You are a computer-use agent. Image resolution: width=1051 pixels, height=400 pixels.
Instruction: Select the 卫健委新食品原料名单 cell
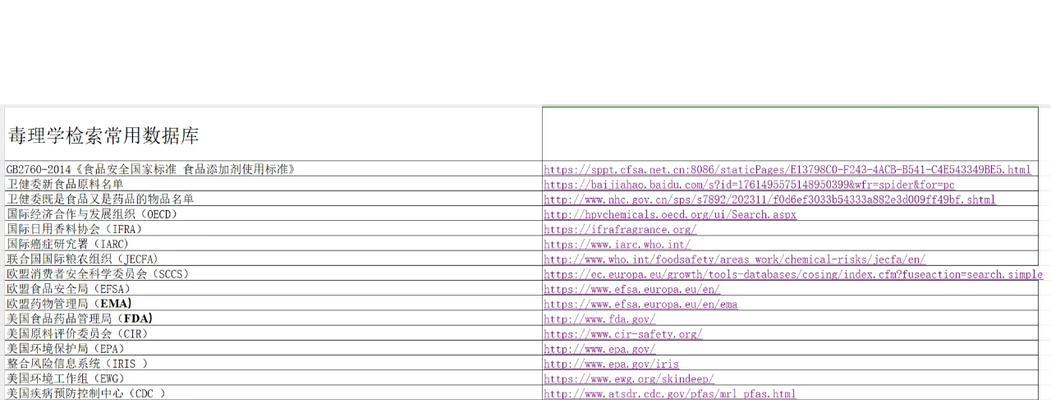coord(273,184)
